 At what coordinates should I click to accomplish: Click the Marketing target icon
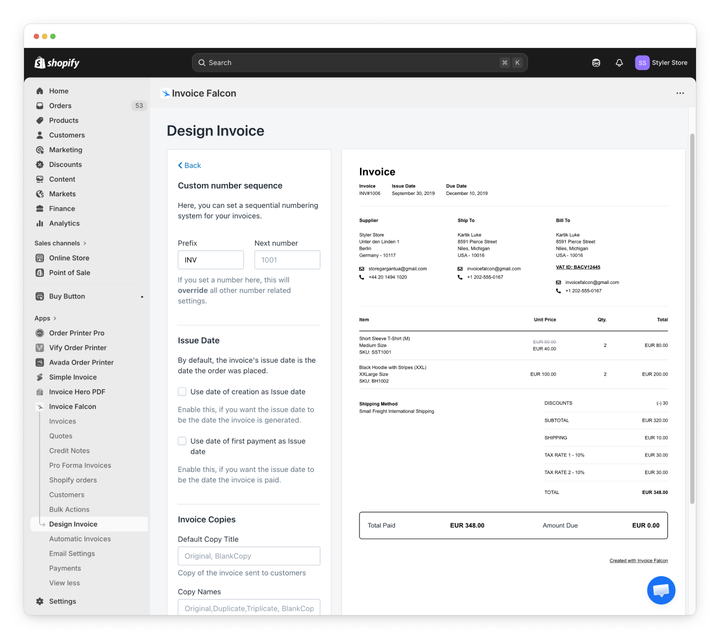(x=39, y=150)
